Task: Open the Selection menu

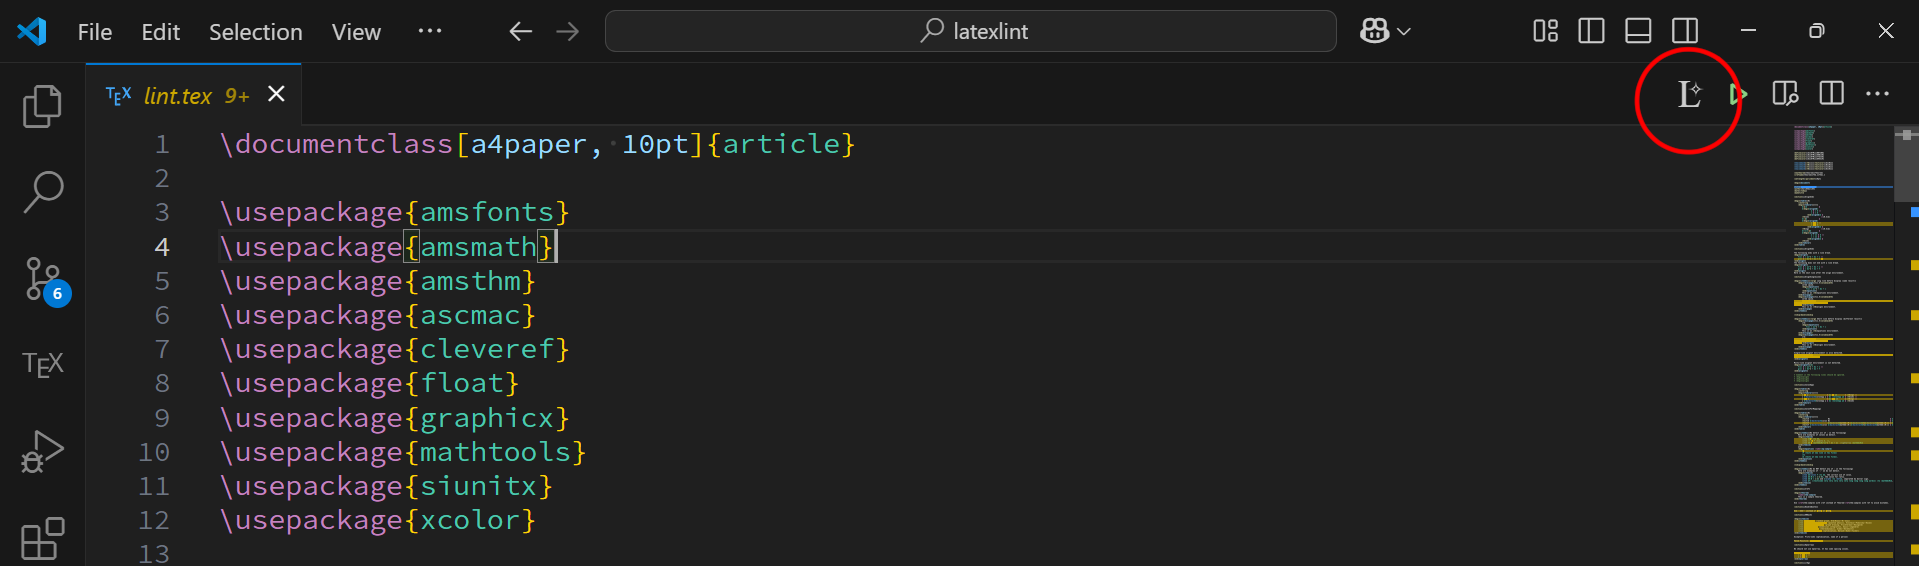Action: [255, 32]
